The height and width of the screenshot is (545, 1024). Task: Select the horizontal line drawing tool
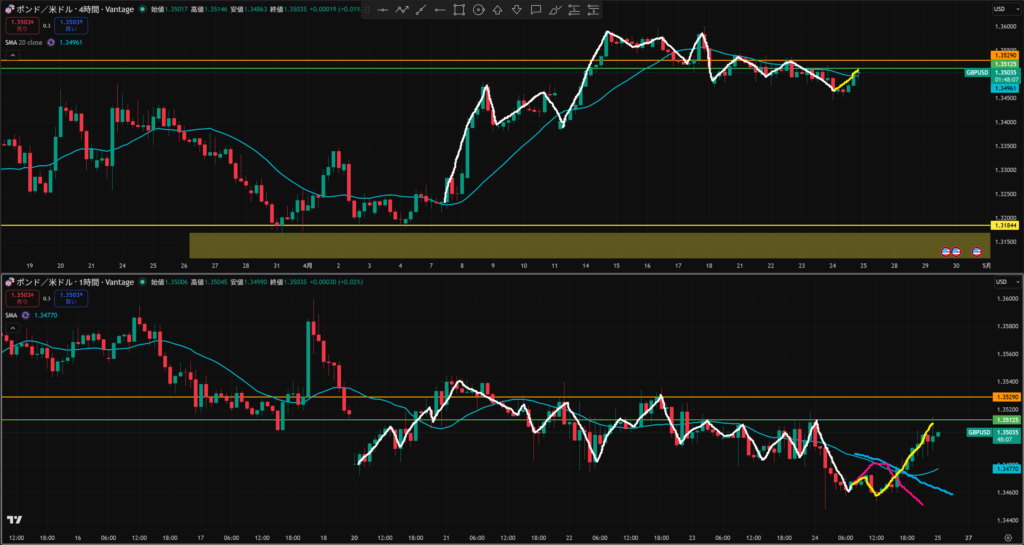point(383,10)
